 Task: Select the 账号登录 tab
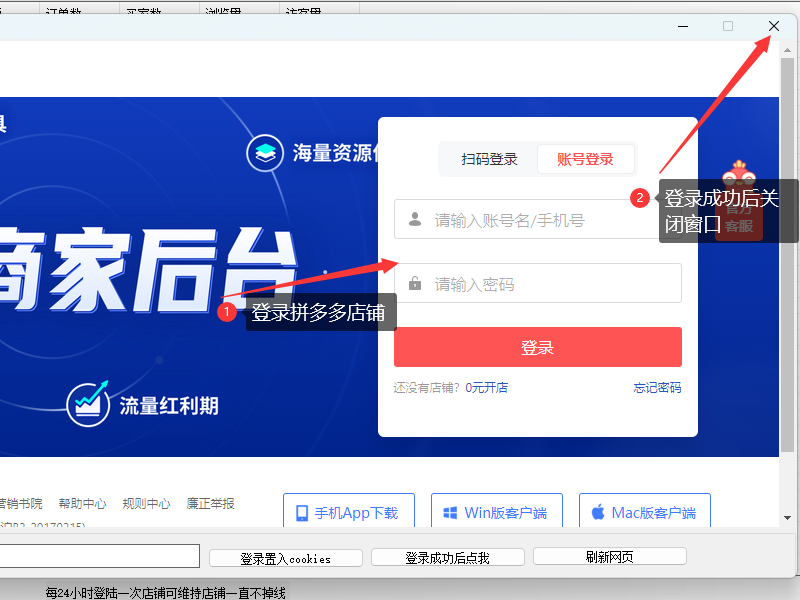pos(585,159)
